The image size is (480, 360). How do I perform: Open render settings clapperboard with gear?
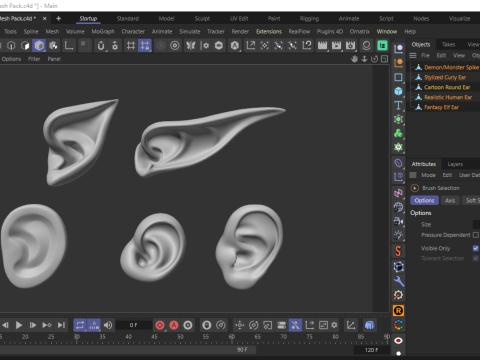(x=351, y=45)
